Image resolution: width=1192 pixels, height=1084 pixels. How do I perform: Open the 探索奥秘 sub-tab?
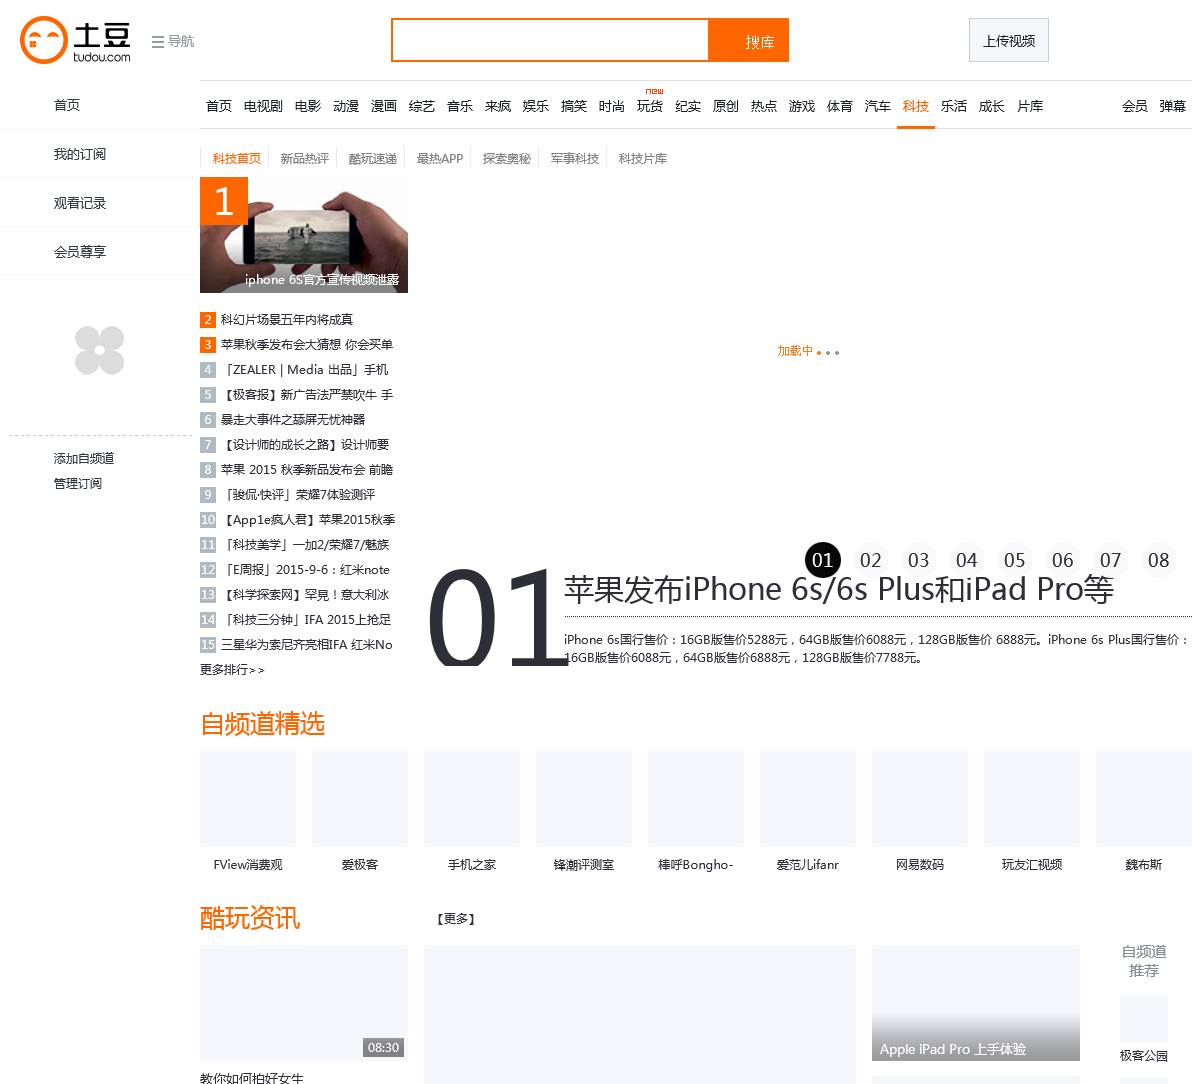coord(506,158)
